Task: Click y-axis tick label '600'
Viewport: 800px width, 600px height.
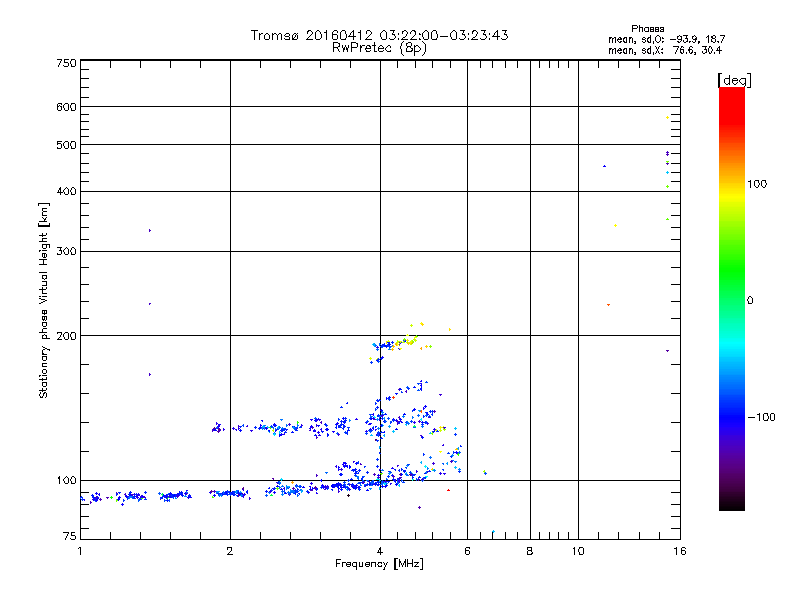Action: click(x=67, y=107)
